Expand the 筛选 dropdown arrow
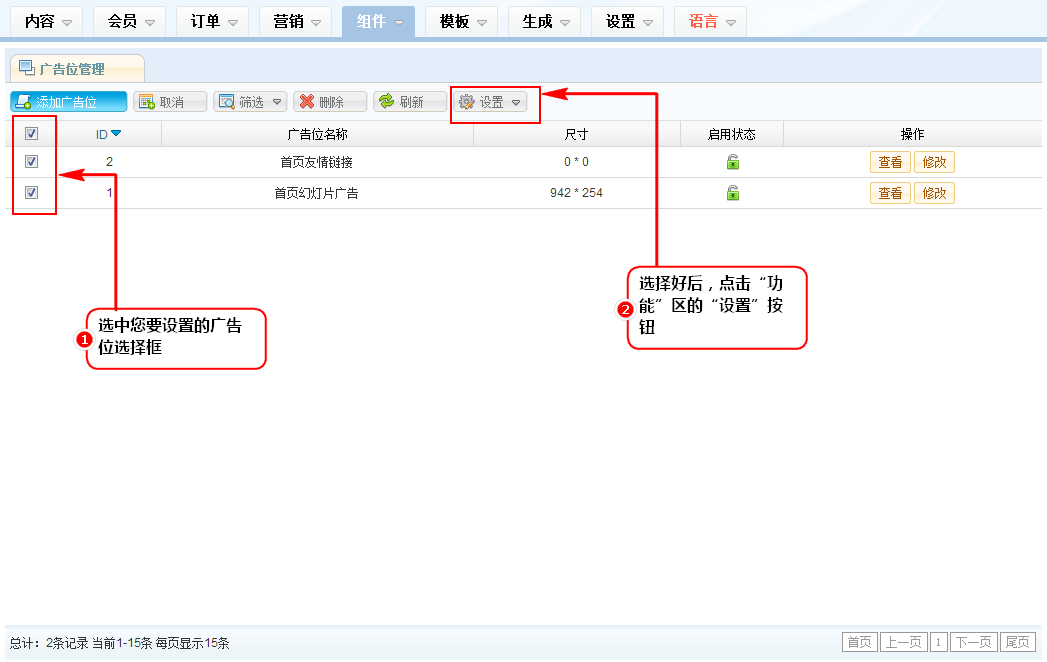The height and width of the screenshot is (662, 1047). [276, 102]
